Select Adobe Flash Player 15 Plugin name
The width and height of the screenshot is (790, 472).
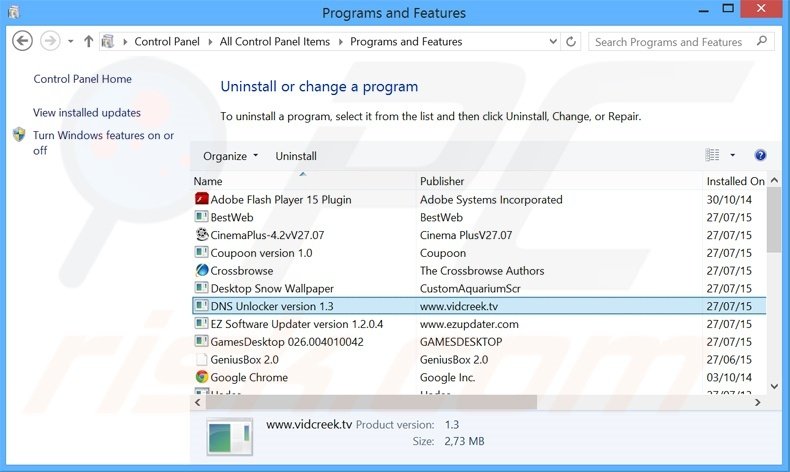[281, 199]
